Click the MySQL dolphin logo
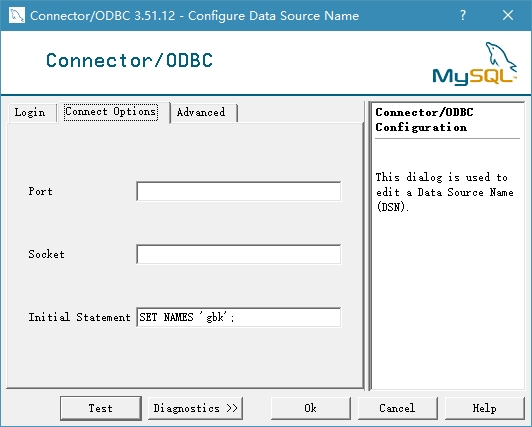The width and height of the screenshot is (532, 427). tap(475, 64)
